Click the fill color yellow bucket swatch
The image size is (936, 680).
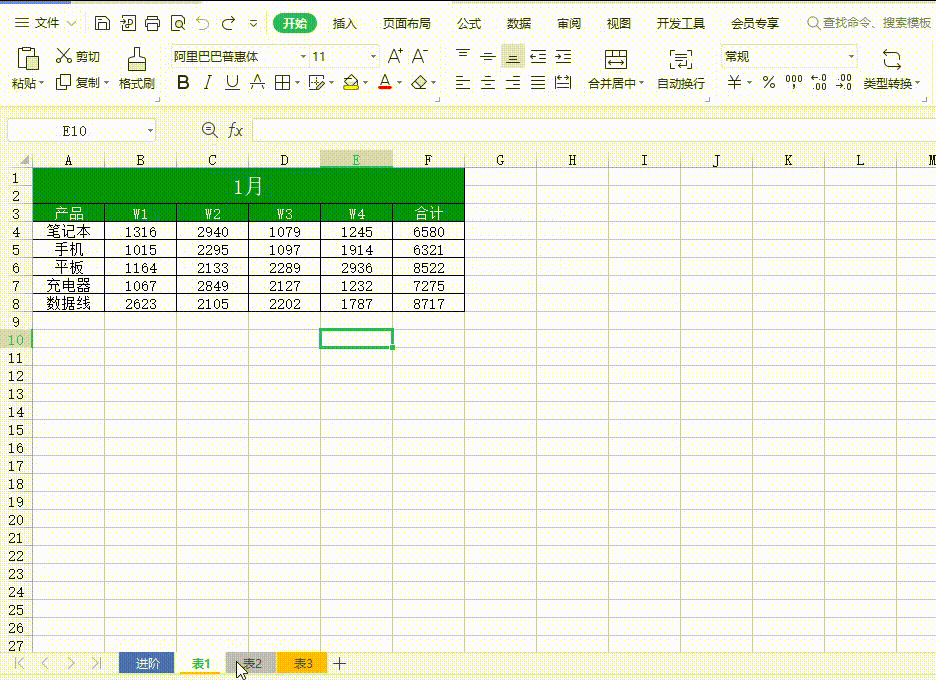[x=351, y=82]
